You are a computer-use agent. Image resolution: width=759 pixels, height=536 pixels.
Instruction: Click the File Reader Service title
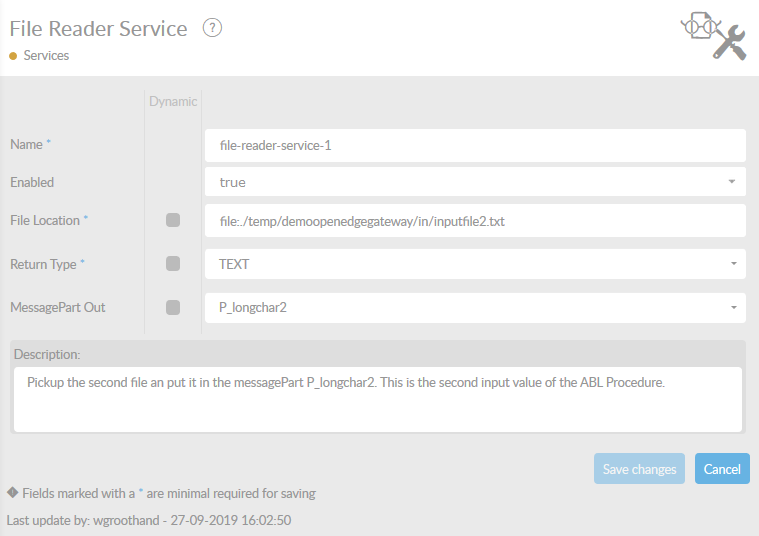point(98,29)
